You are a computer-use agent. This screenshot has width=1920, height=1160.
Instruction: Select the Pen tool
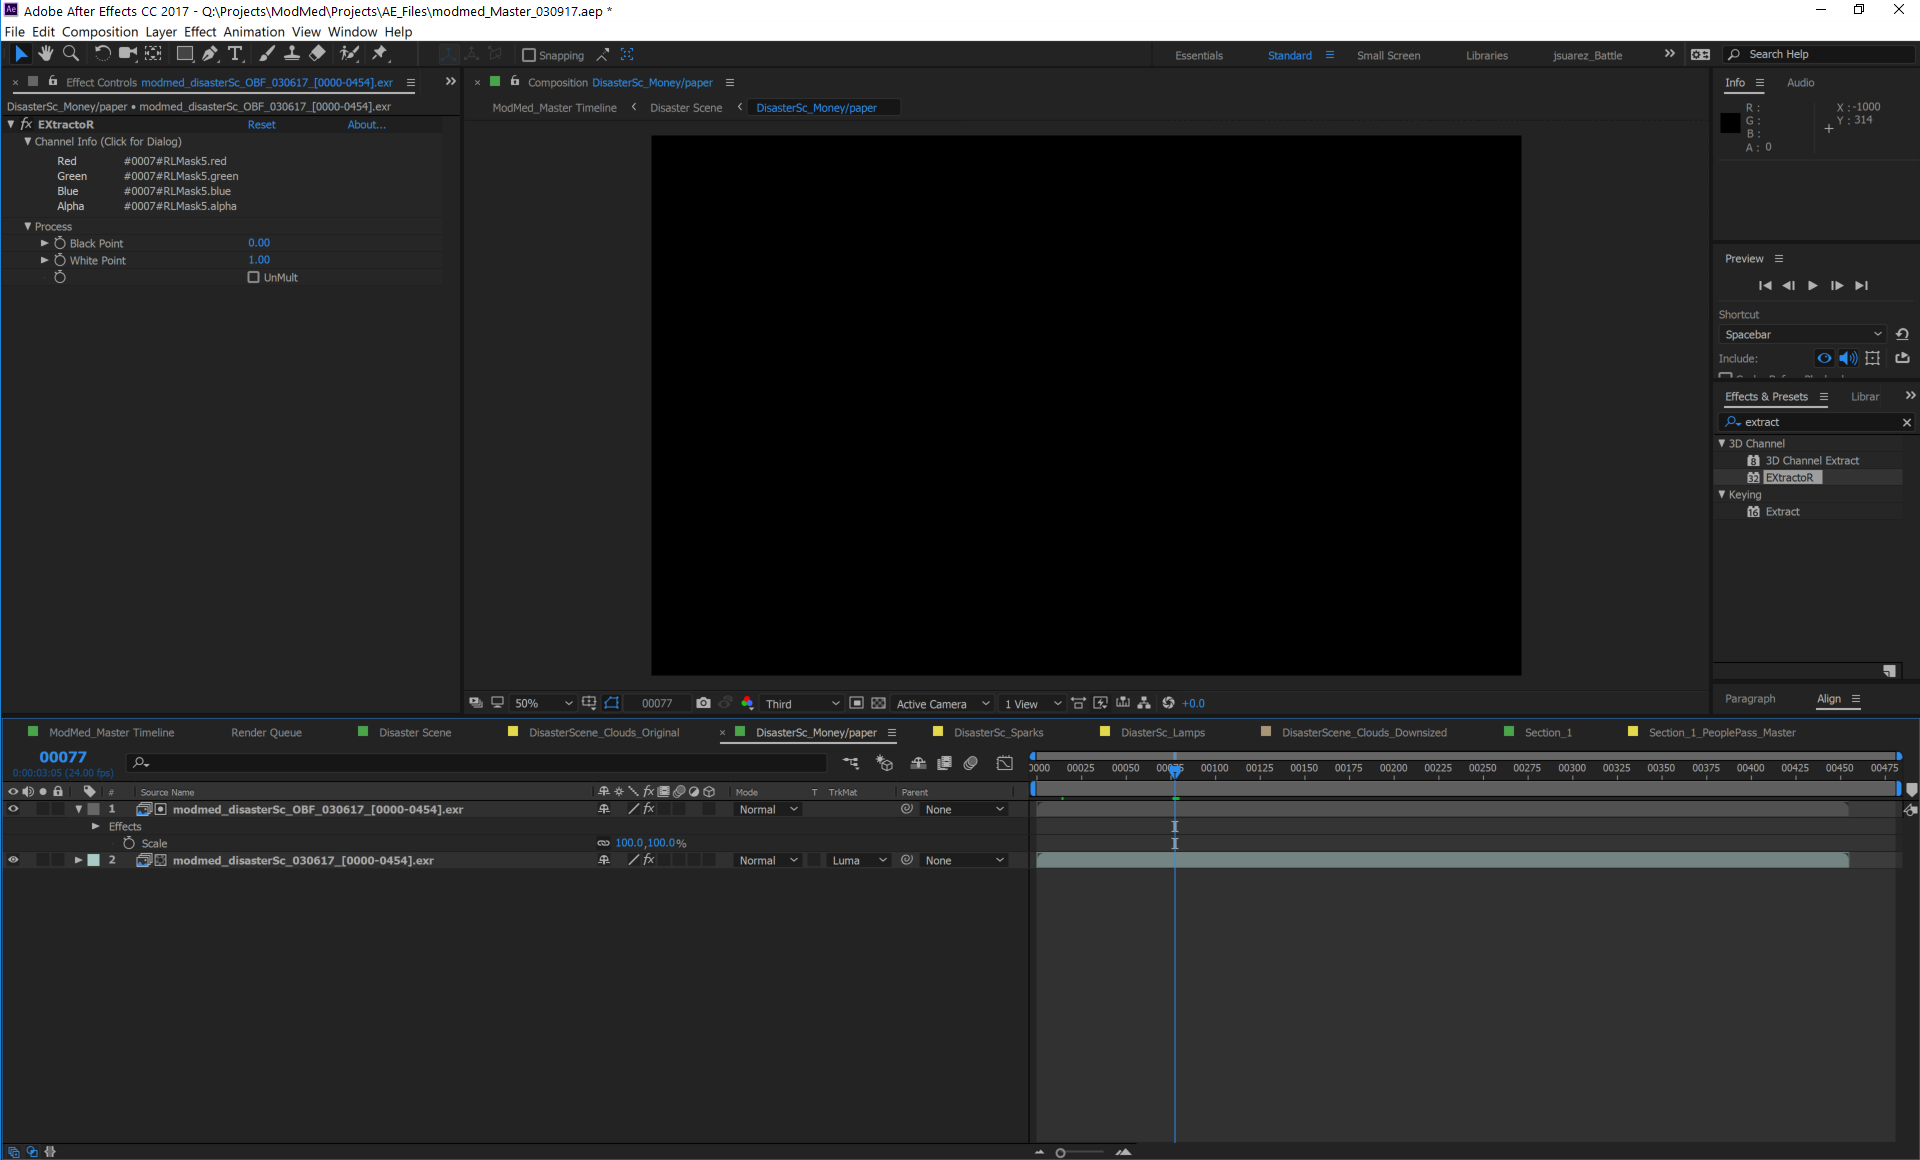[x=210, y=54]
